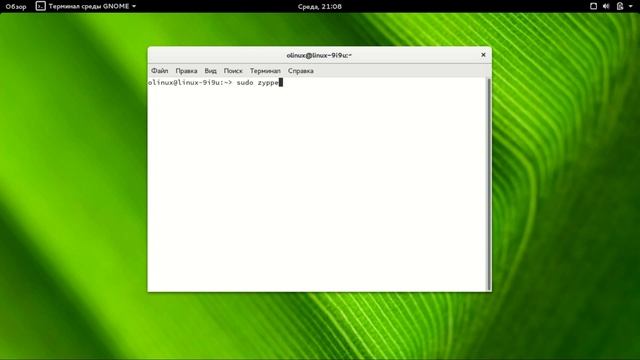This screenshot has height=360, width=640.
Task: Open the Правка menu
Action: point(186,71)
